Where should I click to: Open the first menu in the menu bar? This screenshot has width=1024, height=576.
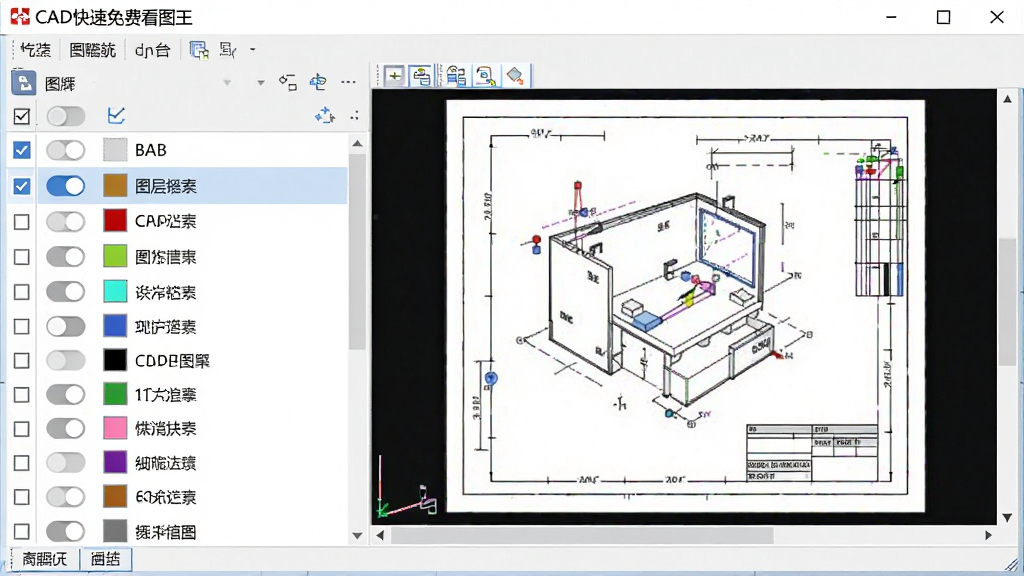point(35,50)
